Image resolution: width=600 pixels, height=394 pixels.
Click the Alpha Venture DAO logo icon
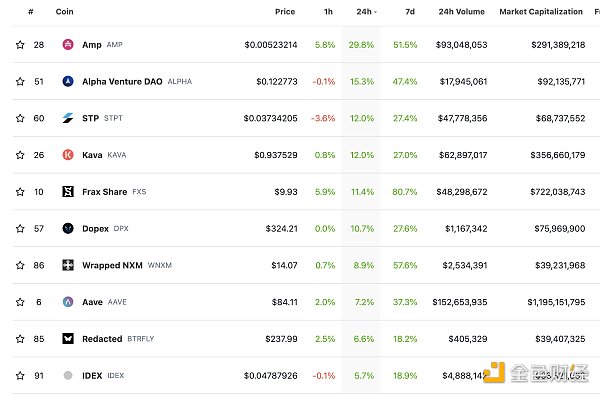click(x=68, y=81)
